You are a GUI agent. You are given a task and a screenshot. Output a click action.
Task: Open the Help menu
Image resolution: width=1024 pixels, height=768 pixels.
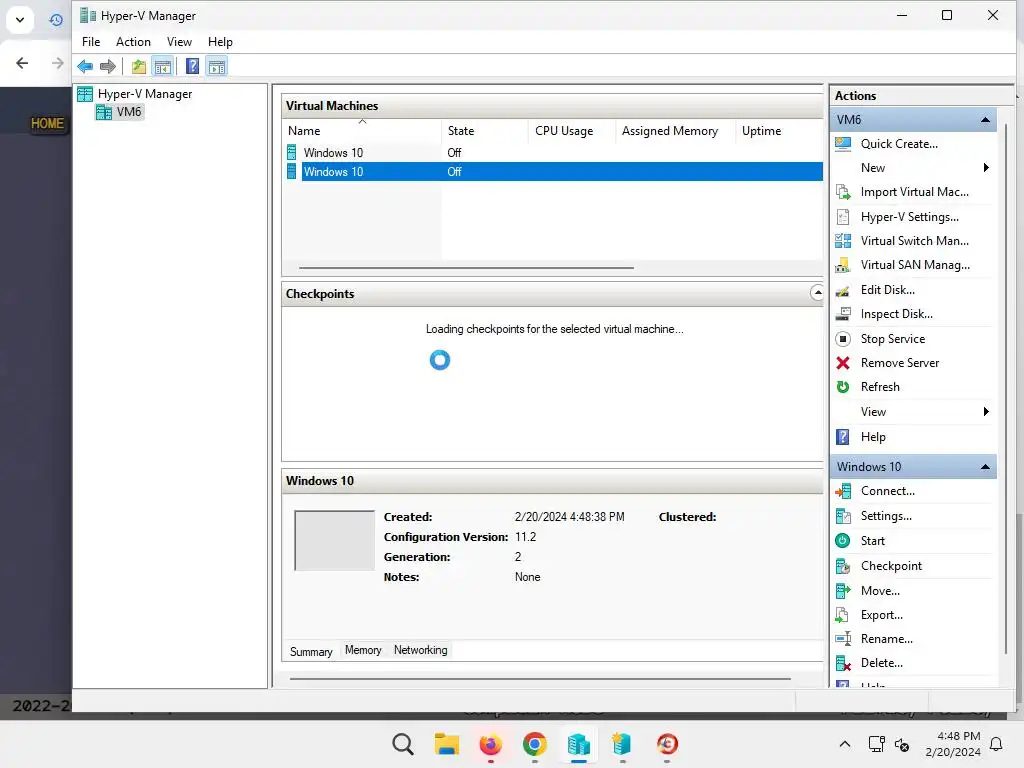[x=220, y=42]
